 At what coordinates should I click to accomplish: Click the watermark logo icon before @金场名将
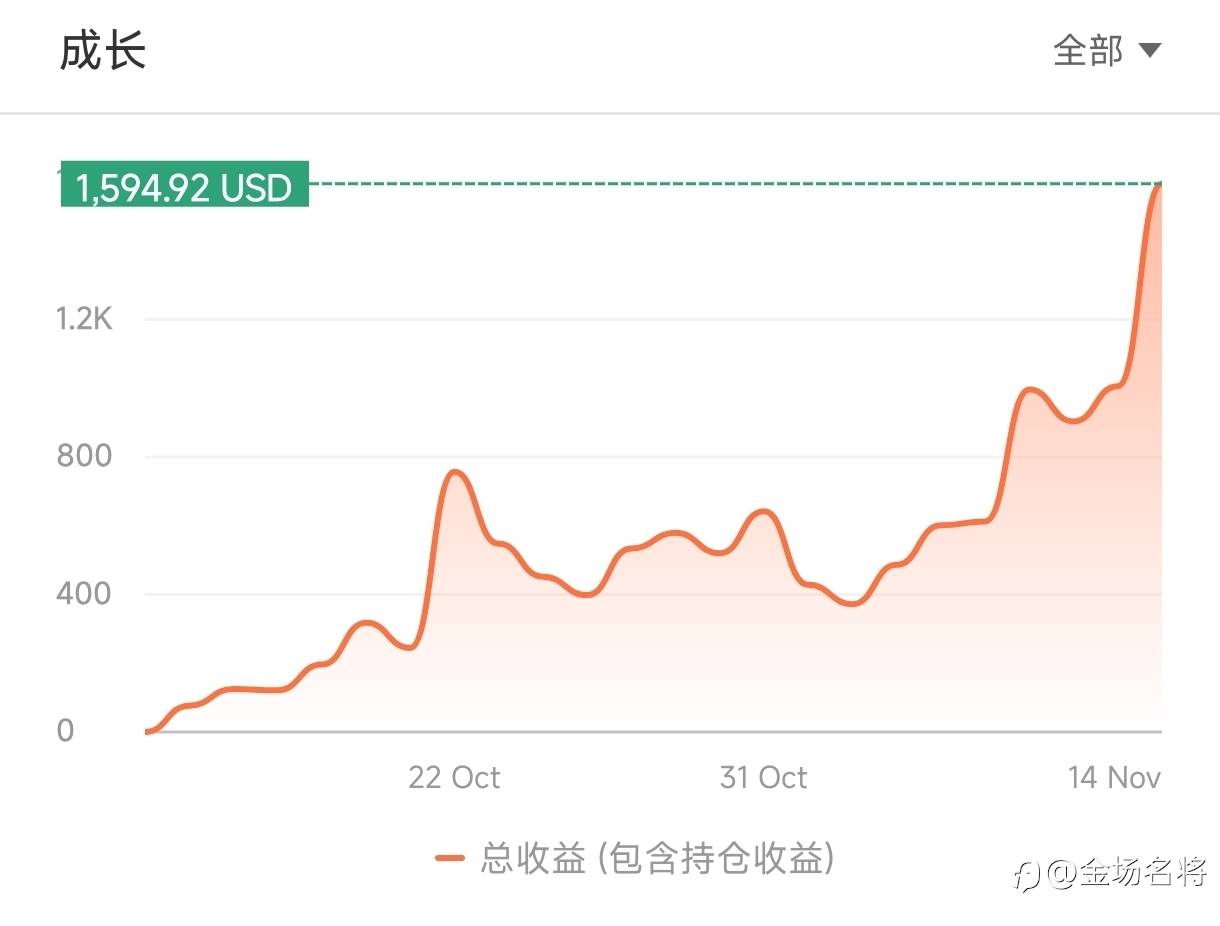click(x=1026, y=874)
